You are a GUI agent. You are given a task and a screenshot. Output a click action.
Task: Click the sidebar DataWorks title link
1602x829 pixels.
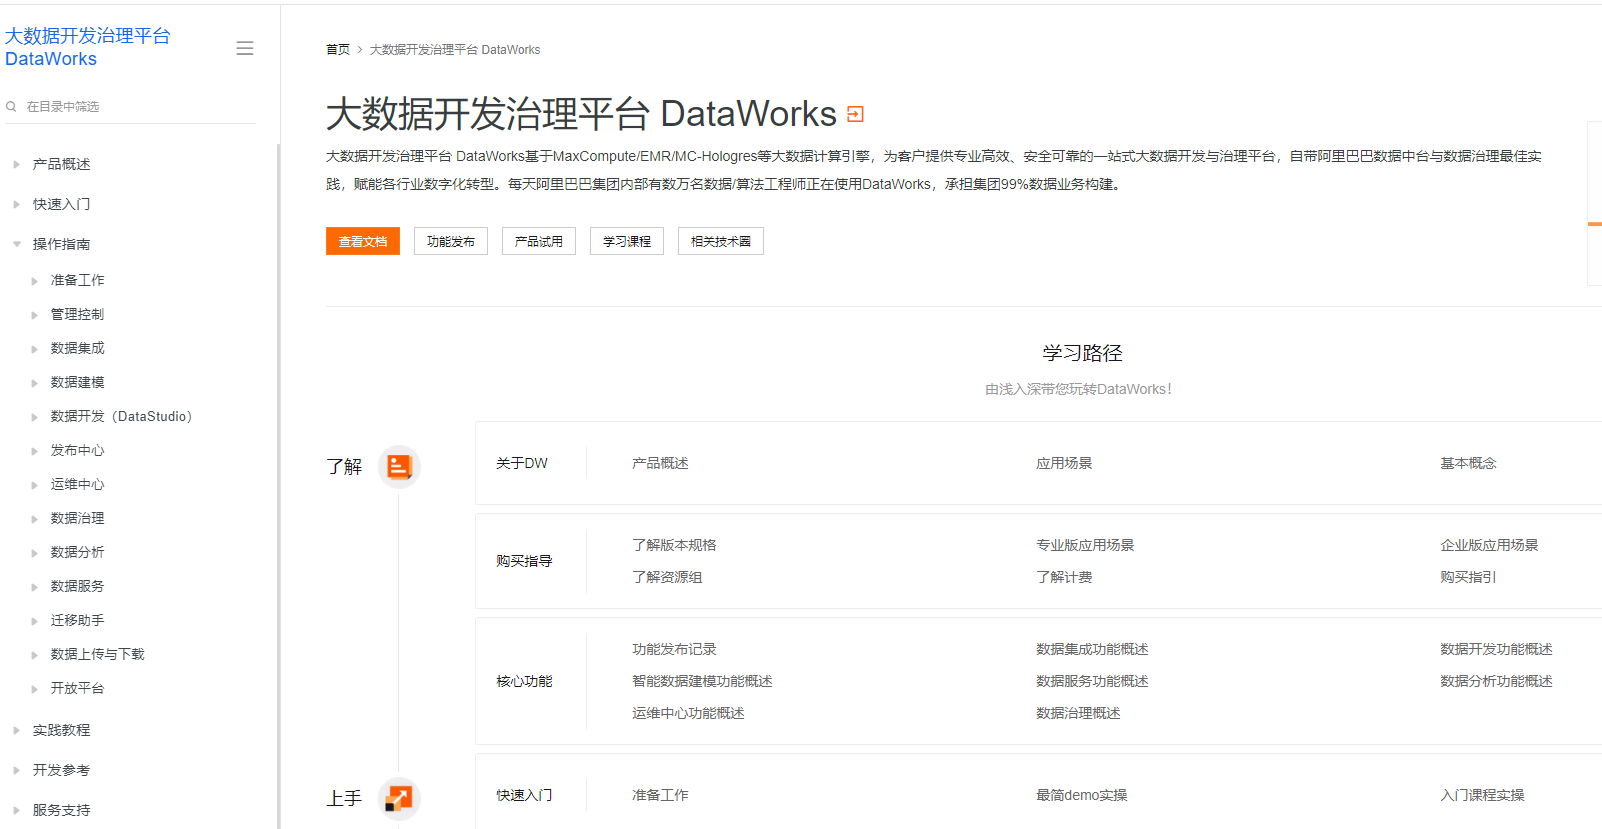click(88, 47)
